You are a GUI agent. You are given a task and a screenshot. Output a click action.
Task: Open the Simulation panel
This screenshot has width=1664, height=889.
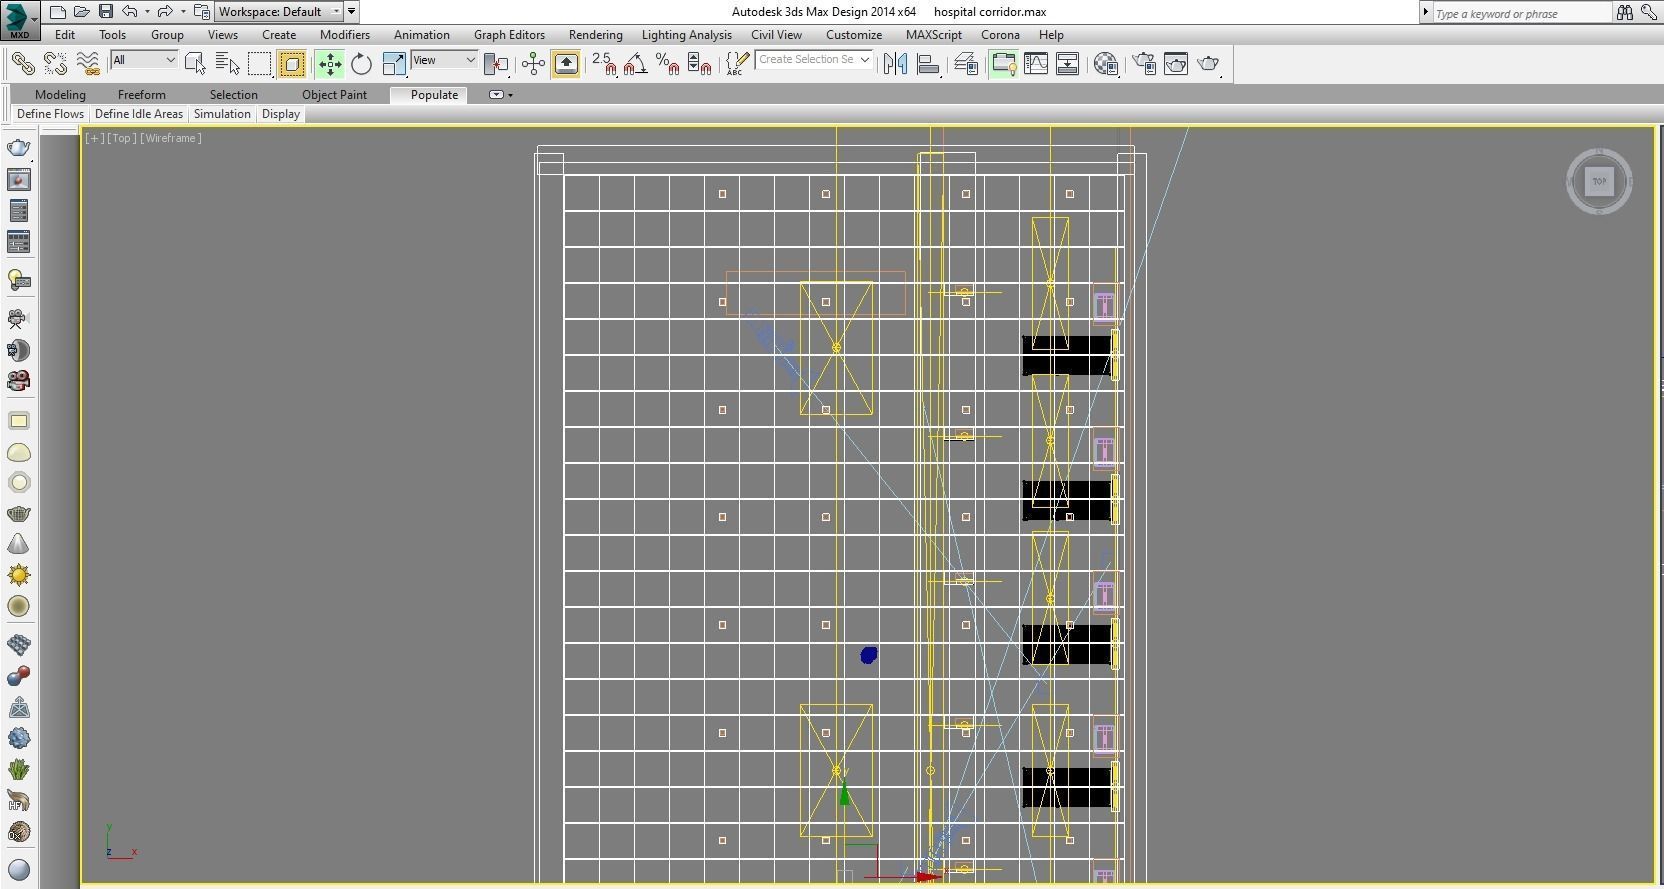[222, 114]
